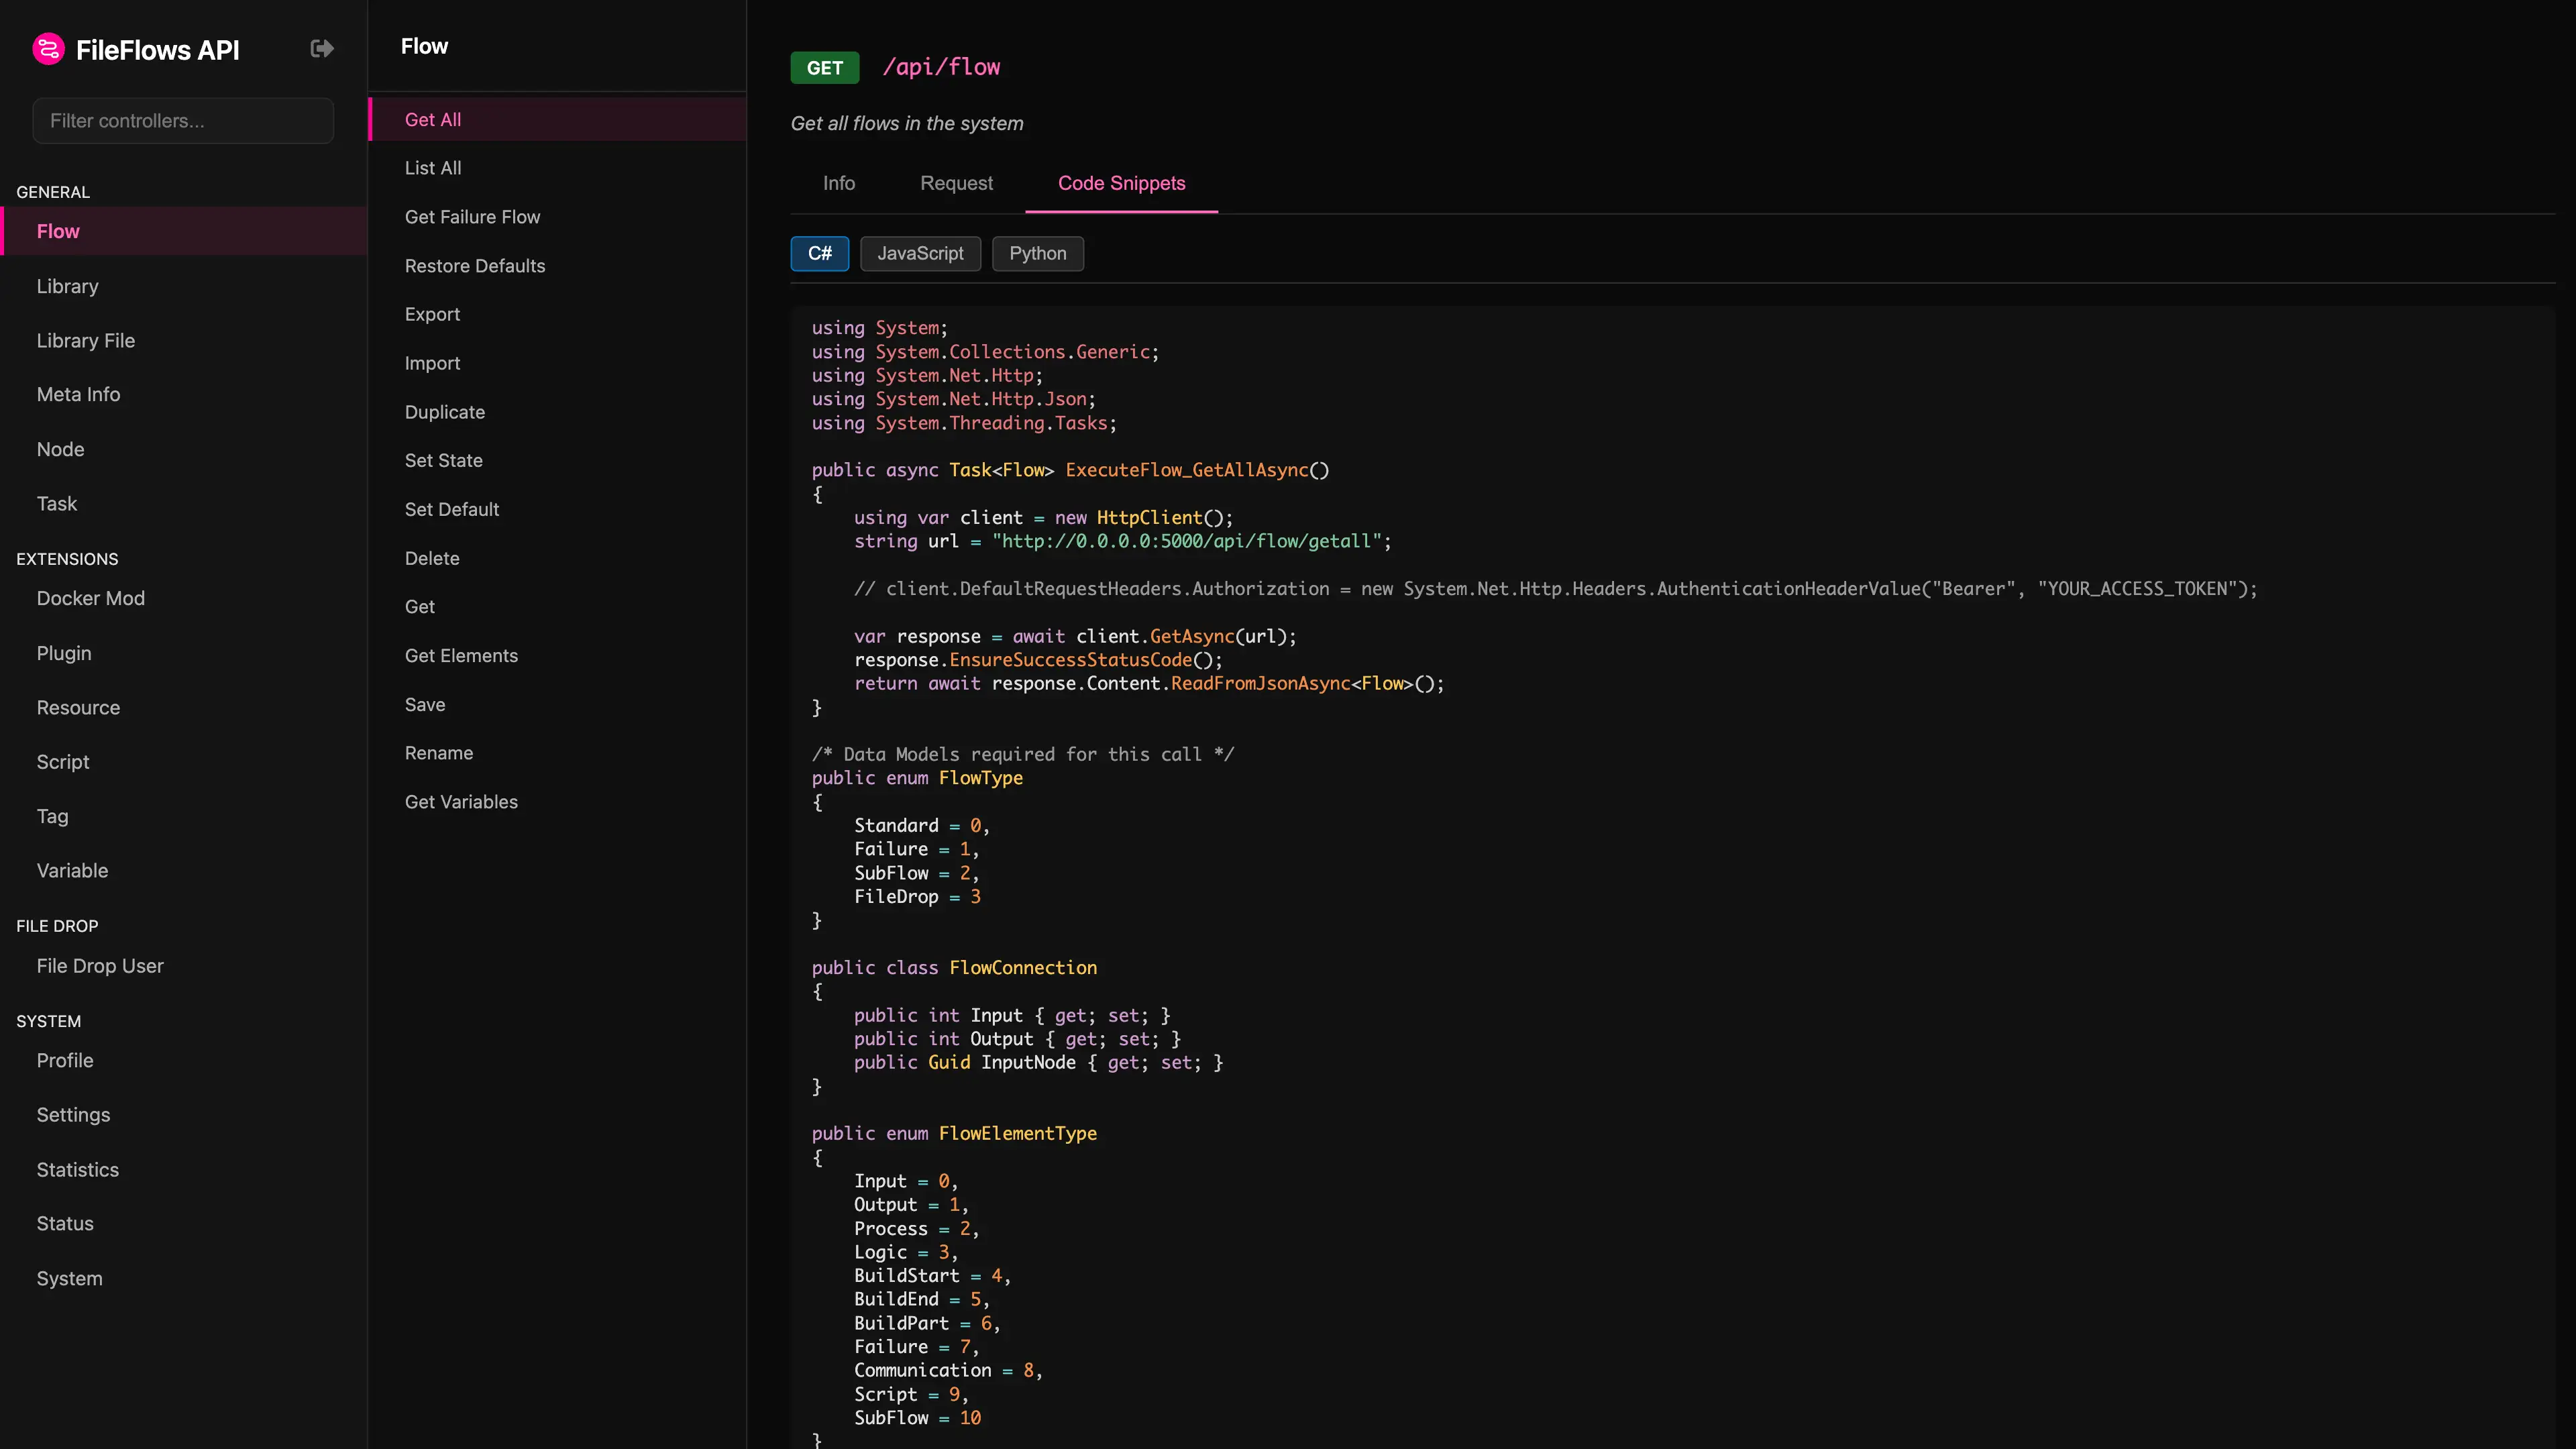
Task: Select the Import endpoint
Action: (x=557, y=363)
